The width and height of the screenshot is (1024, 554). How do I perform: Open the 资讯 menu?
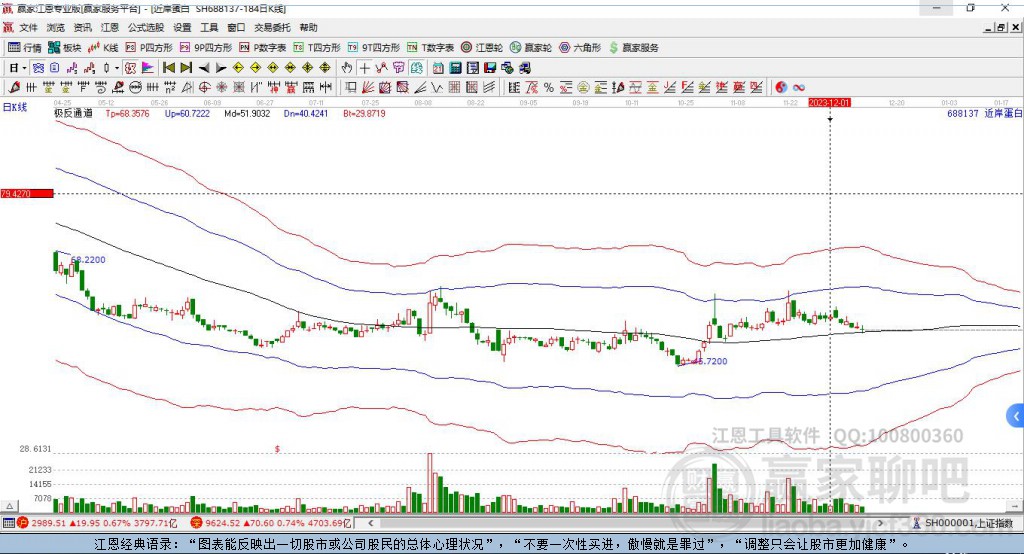(82, 27)
